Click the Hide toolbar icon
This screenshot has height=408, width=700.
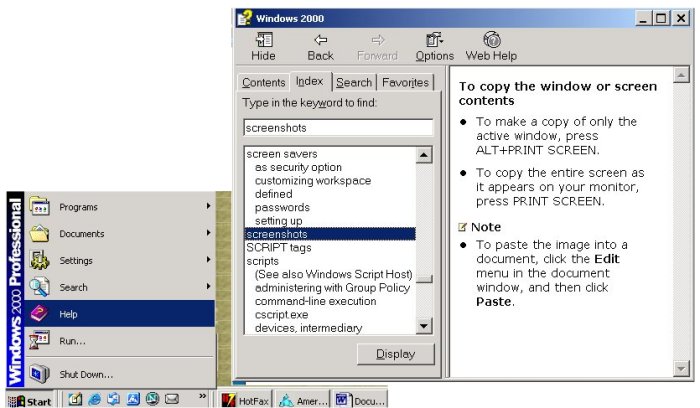coord(264,46)
